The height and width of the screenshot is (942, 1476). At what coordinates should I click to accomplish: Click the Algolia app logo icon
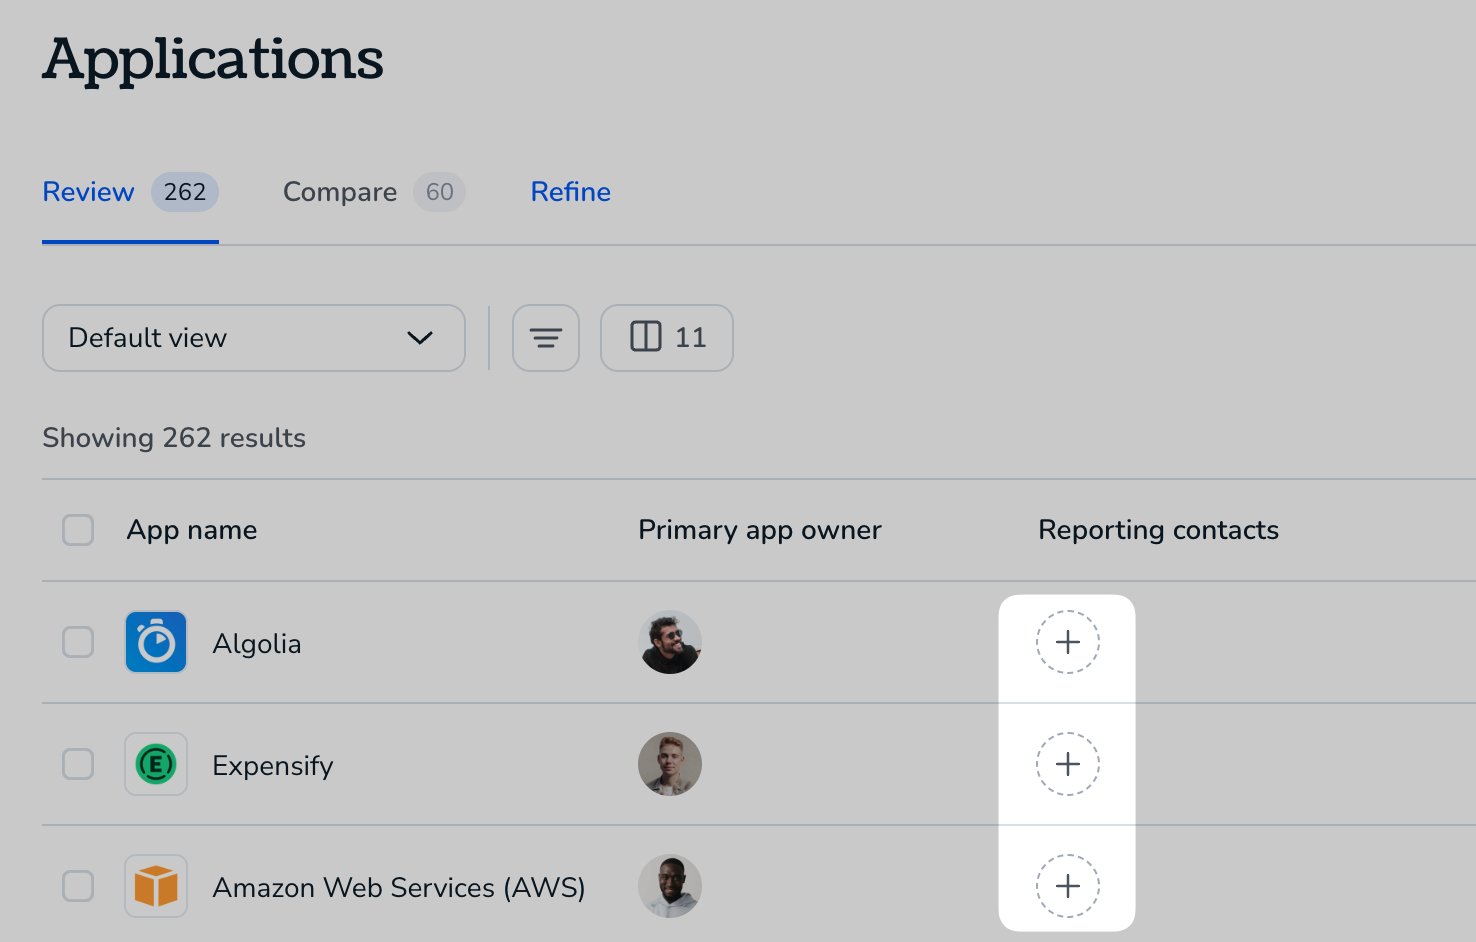[x=156, y=642]
